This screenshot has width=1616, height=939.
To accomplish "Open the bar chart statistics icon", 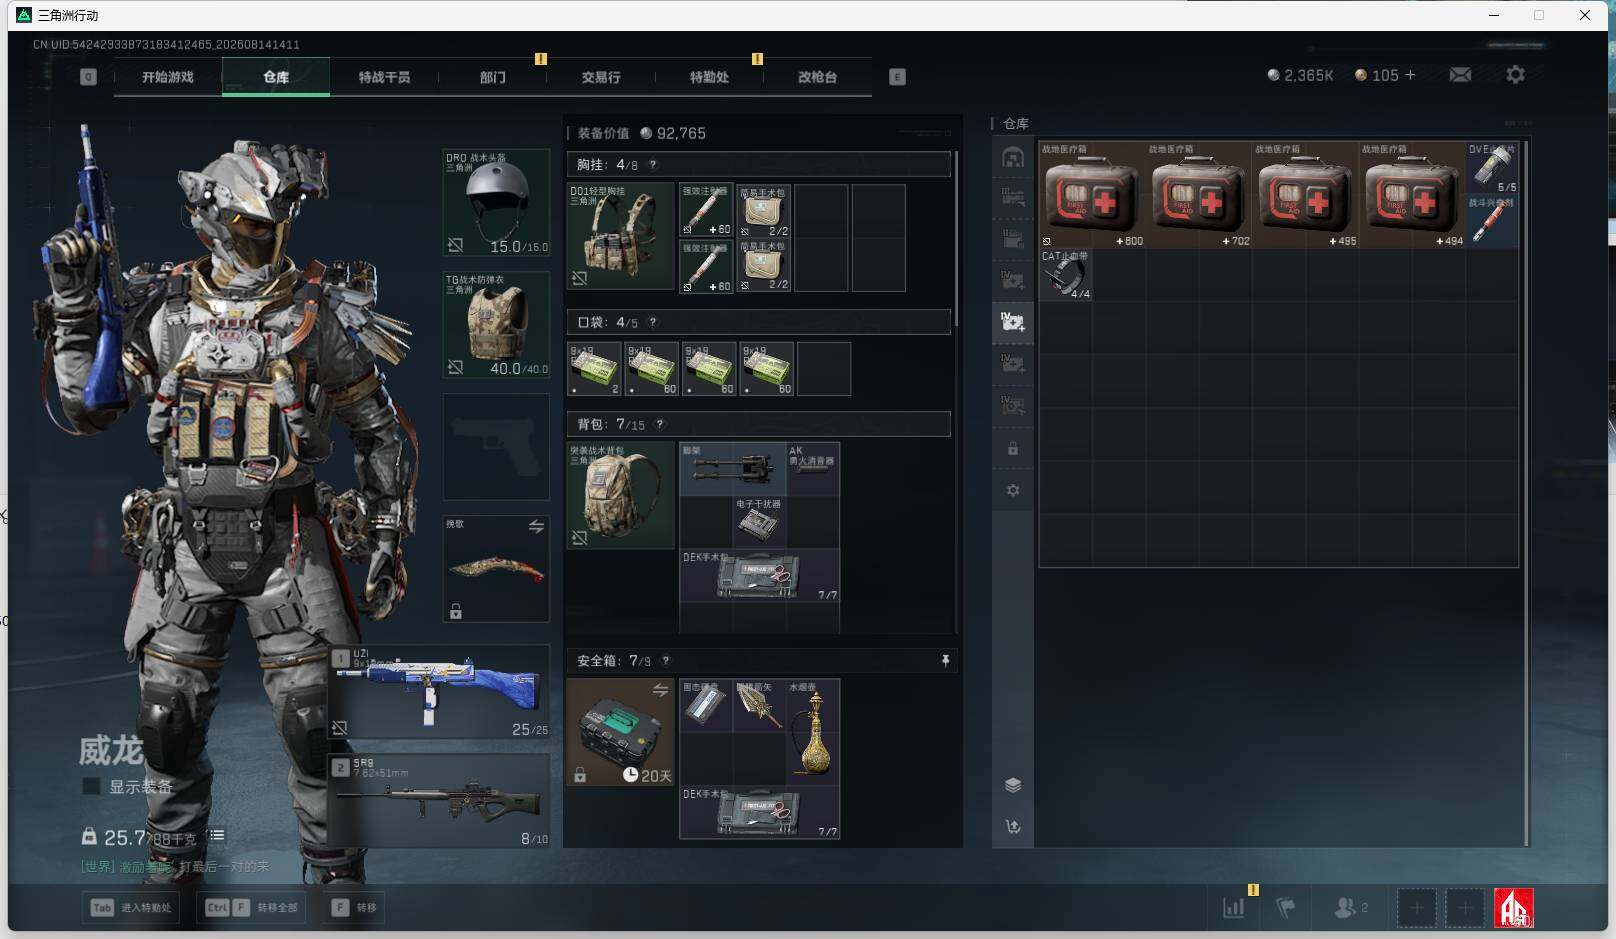I will pyautogui.click(x=1234, y=908).
